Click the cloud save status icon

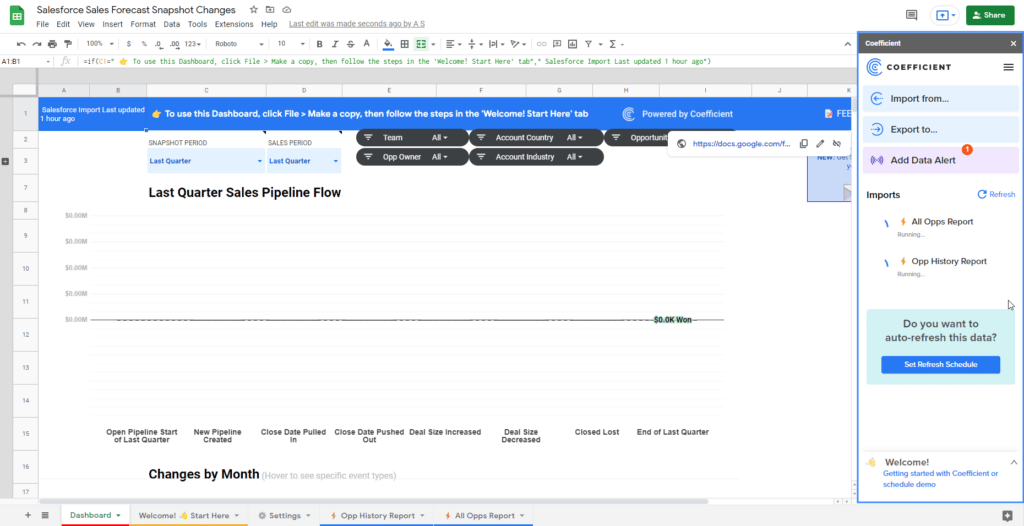[x=287, y=10]
